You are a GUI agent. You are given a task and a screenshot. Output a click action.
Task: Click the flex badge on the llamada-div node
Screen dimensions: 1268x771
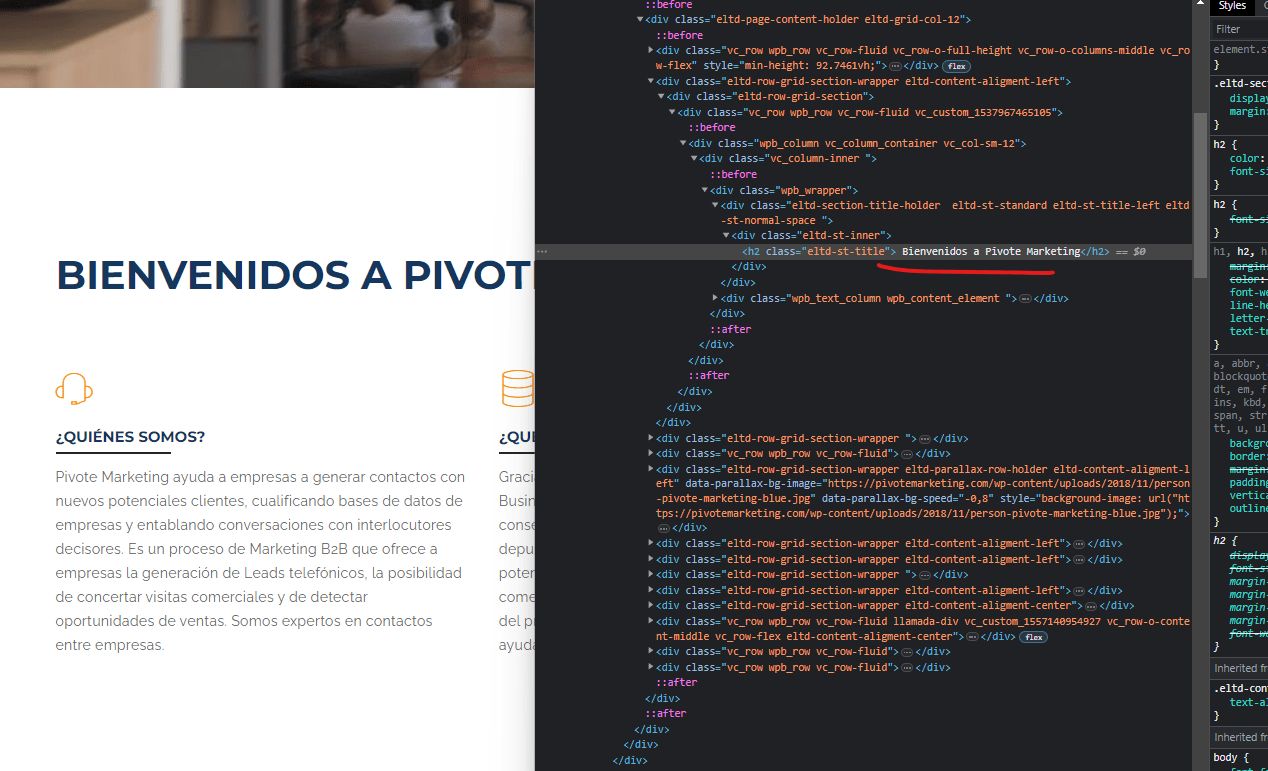(1033, 637)
